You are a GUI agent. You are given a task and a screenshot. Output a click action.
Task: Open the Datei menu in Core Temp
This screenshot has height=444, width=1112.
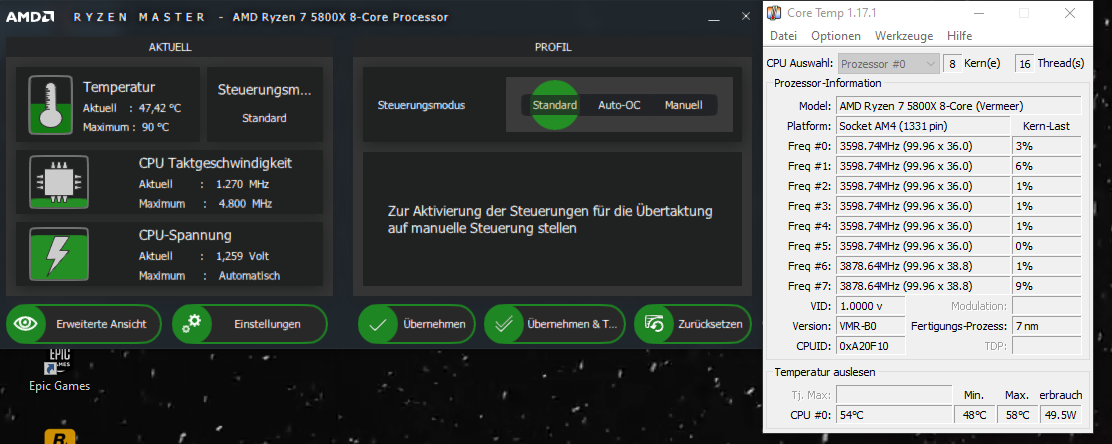(784, 35)
